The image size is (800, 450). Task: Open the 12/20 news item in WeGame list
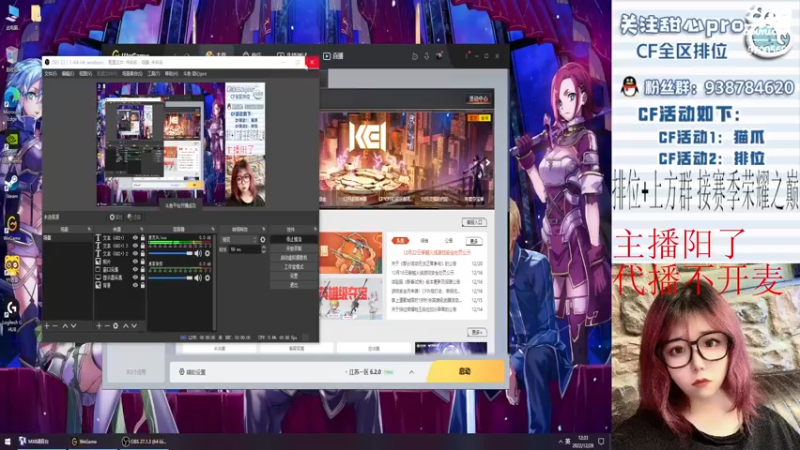click(x=437, y=264)
